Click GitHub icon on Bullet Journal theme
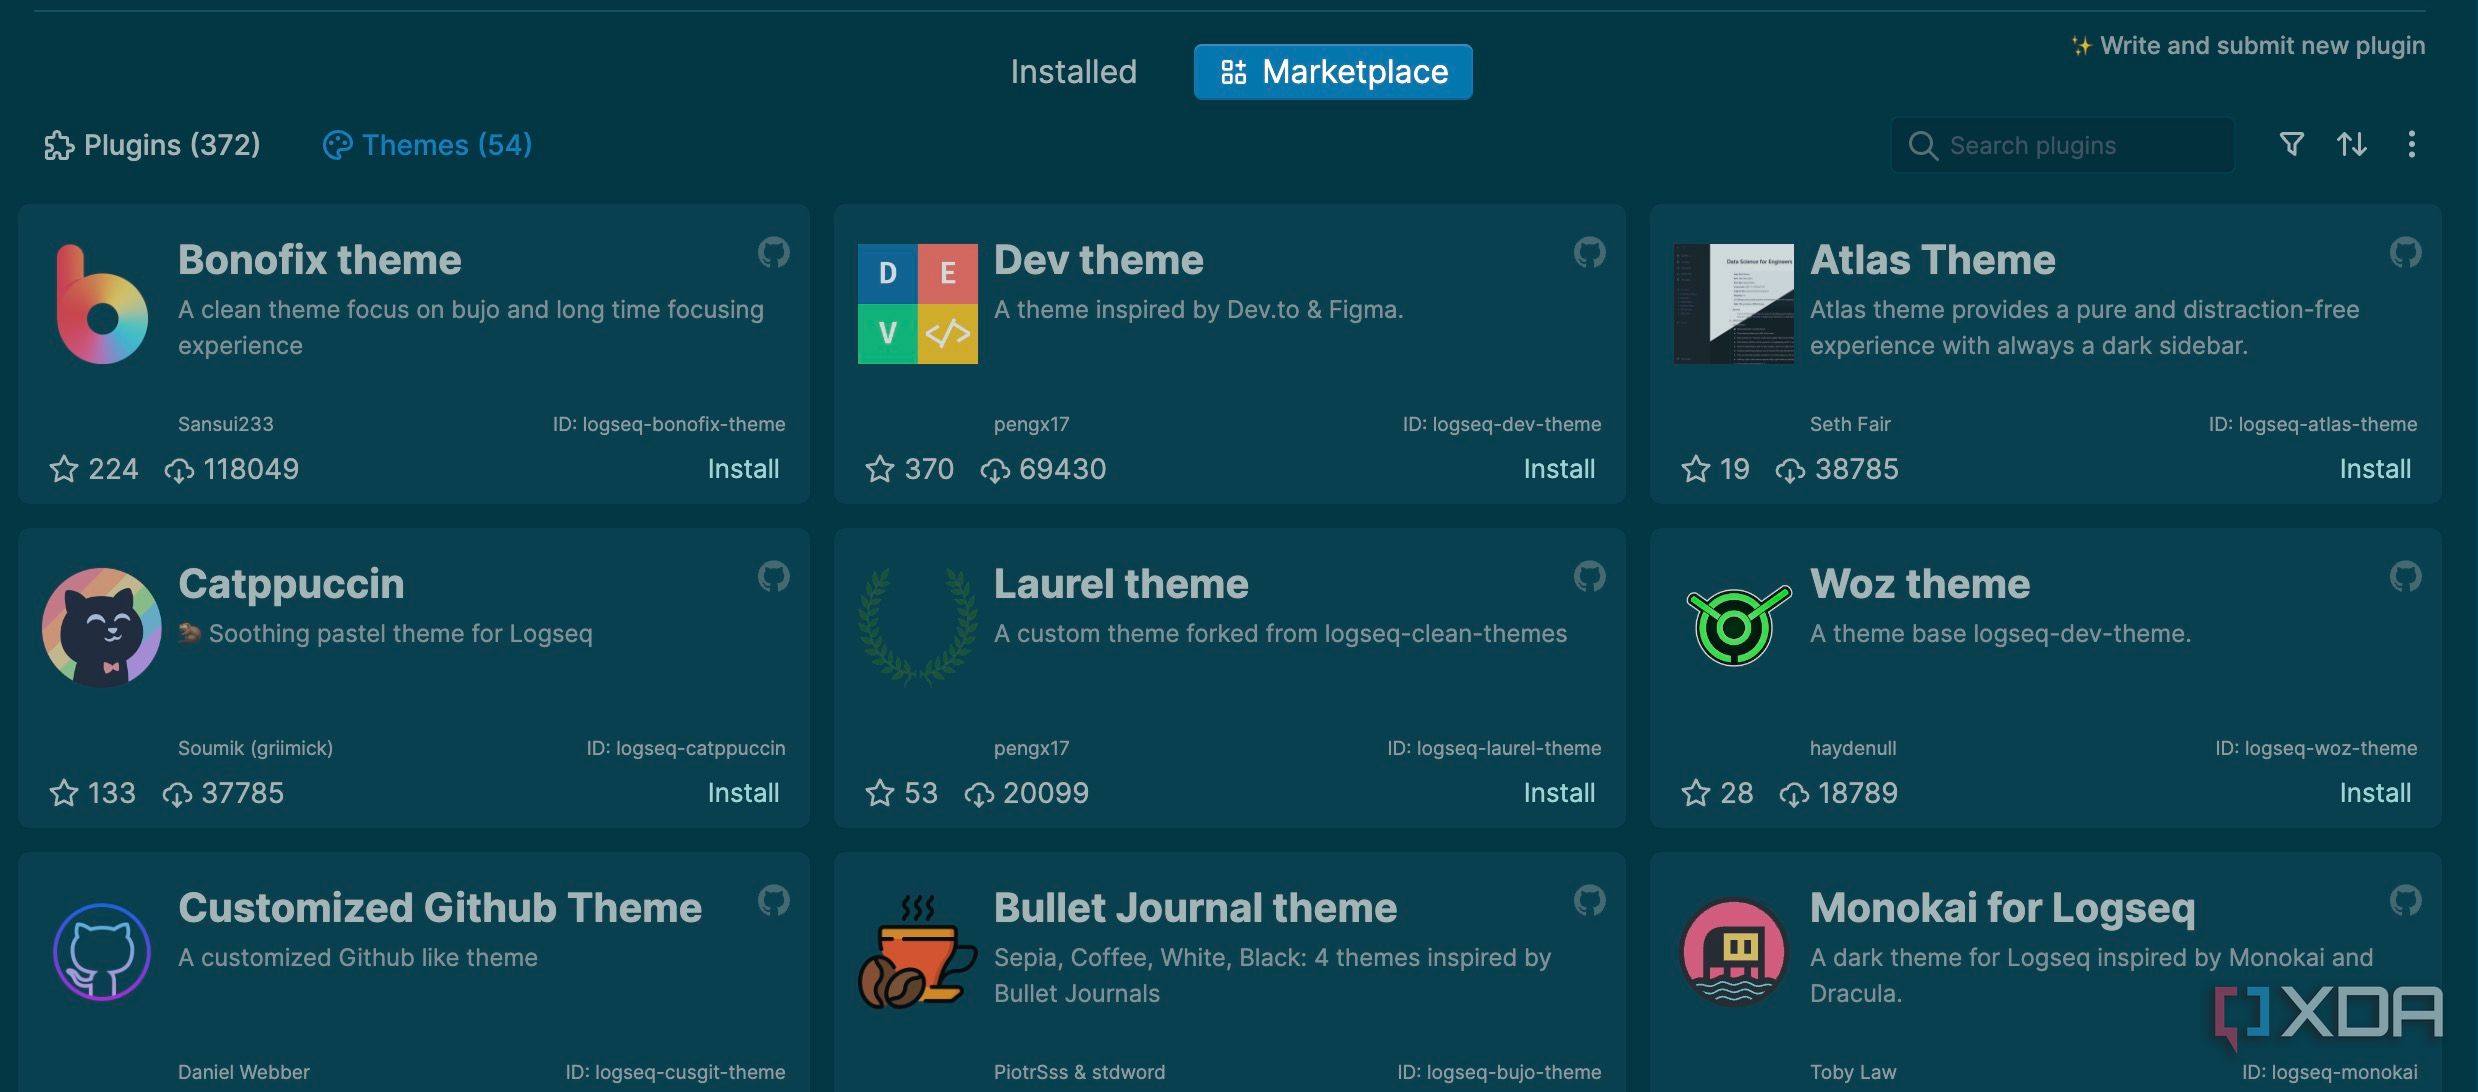 click(x=1589, y=900)
